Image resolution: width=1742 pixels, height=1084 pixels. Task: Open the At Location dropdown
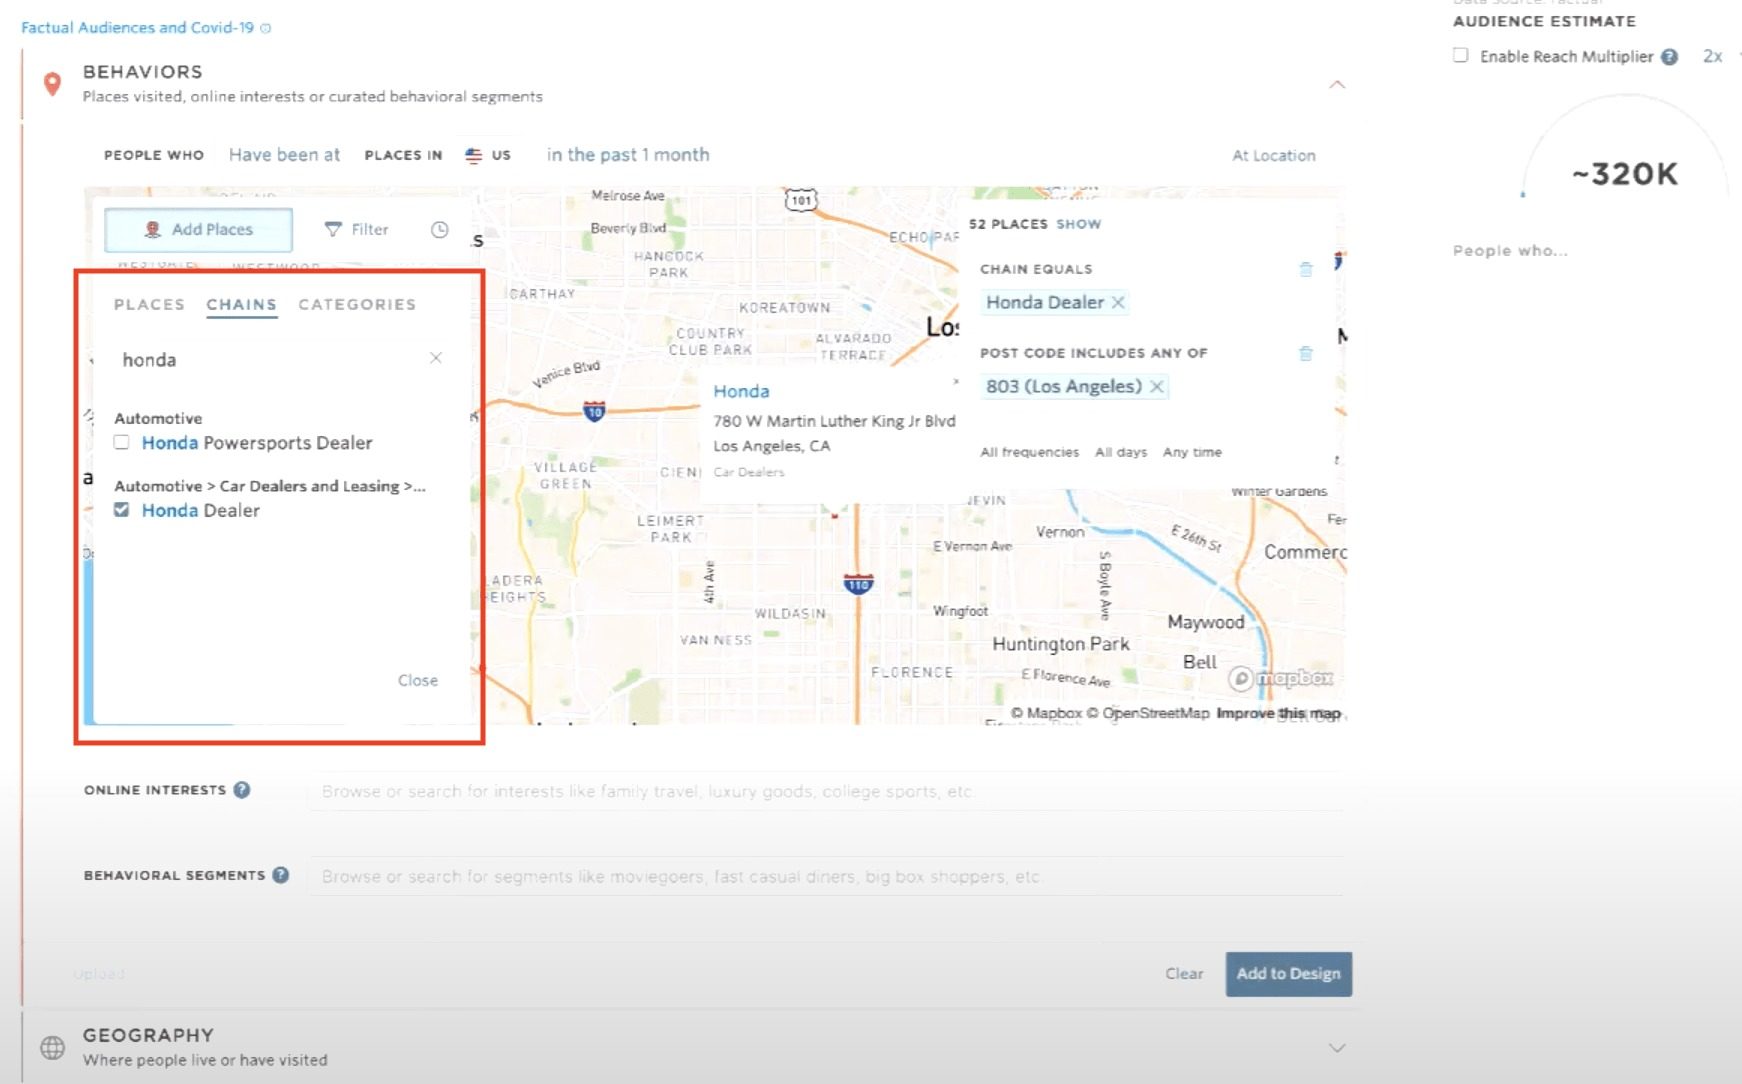[1273, 156]
